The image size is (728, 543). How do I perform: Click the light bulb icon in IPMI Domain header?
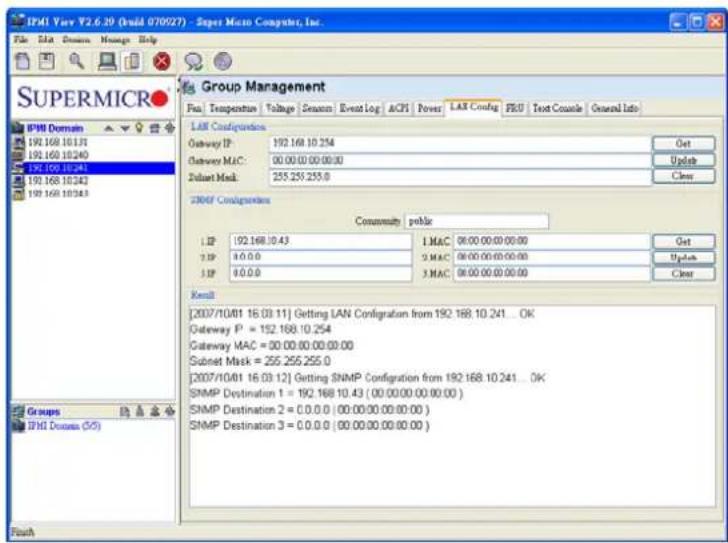pyautogui.click(x=139, y=128)
